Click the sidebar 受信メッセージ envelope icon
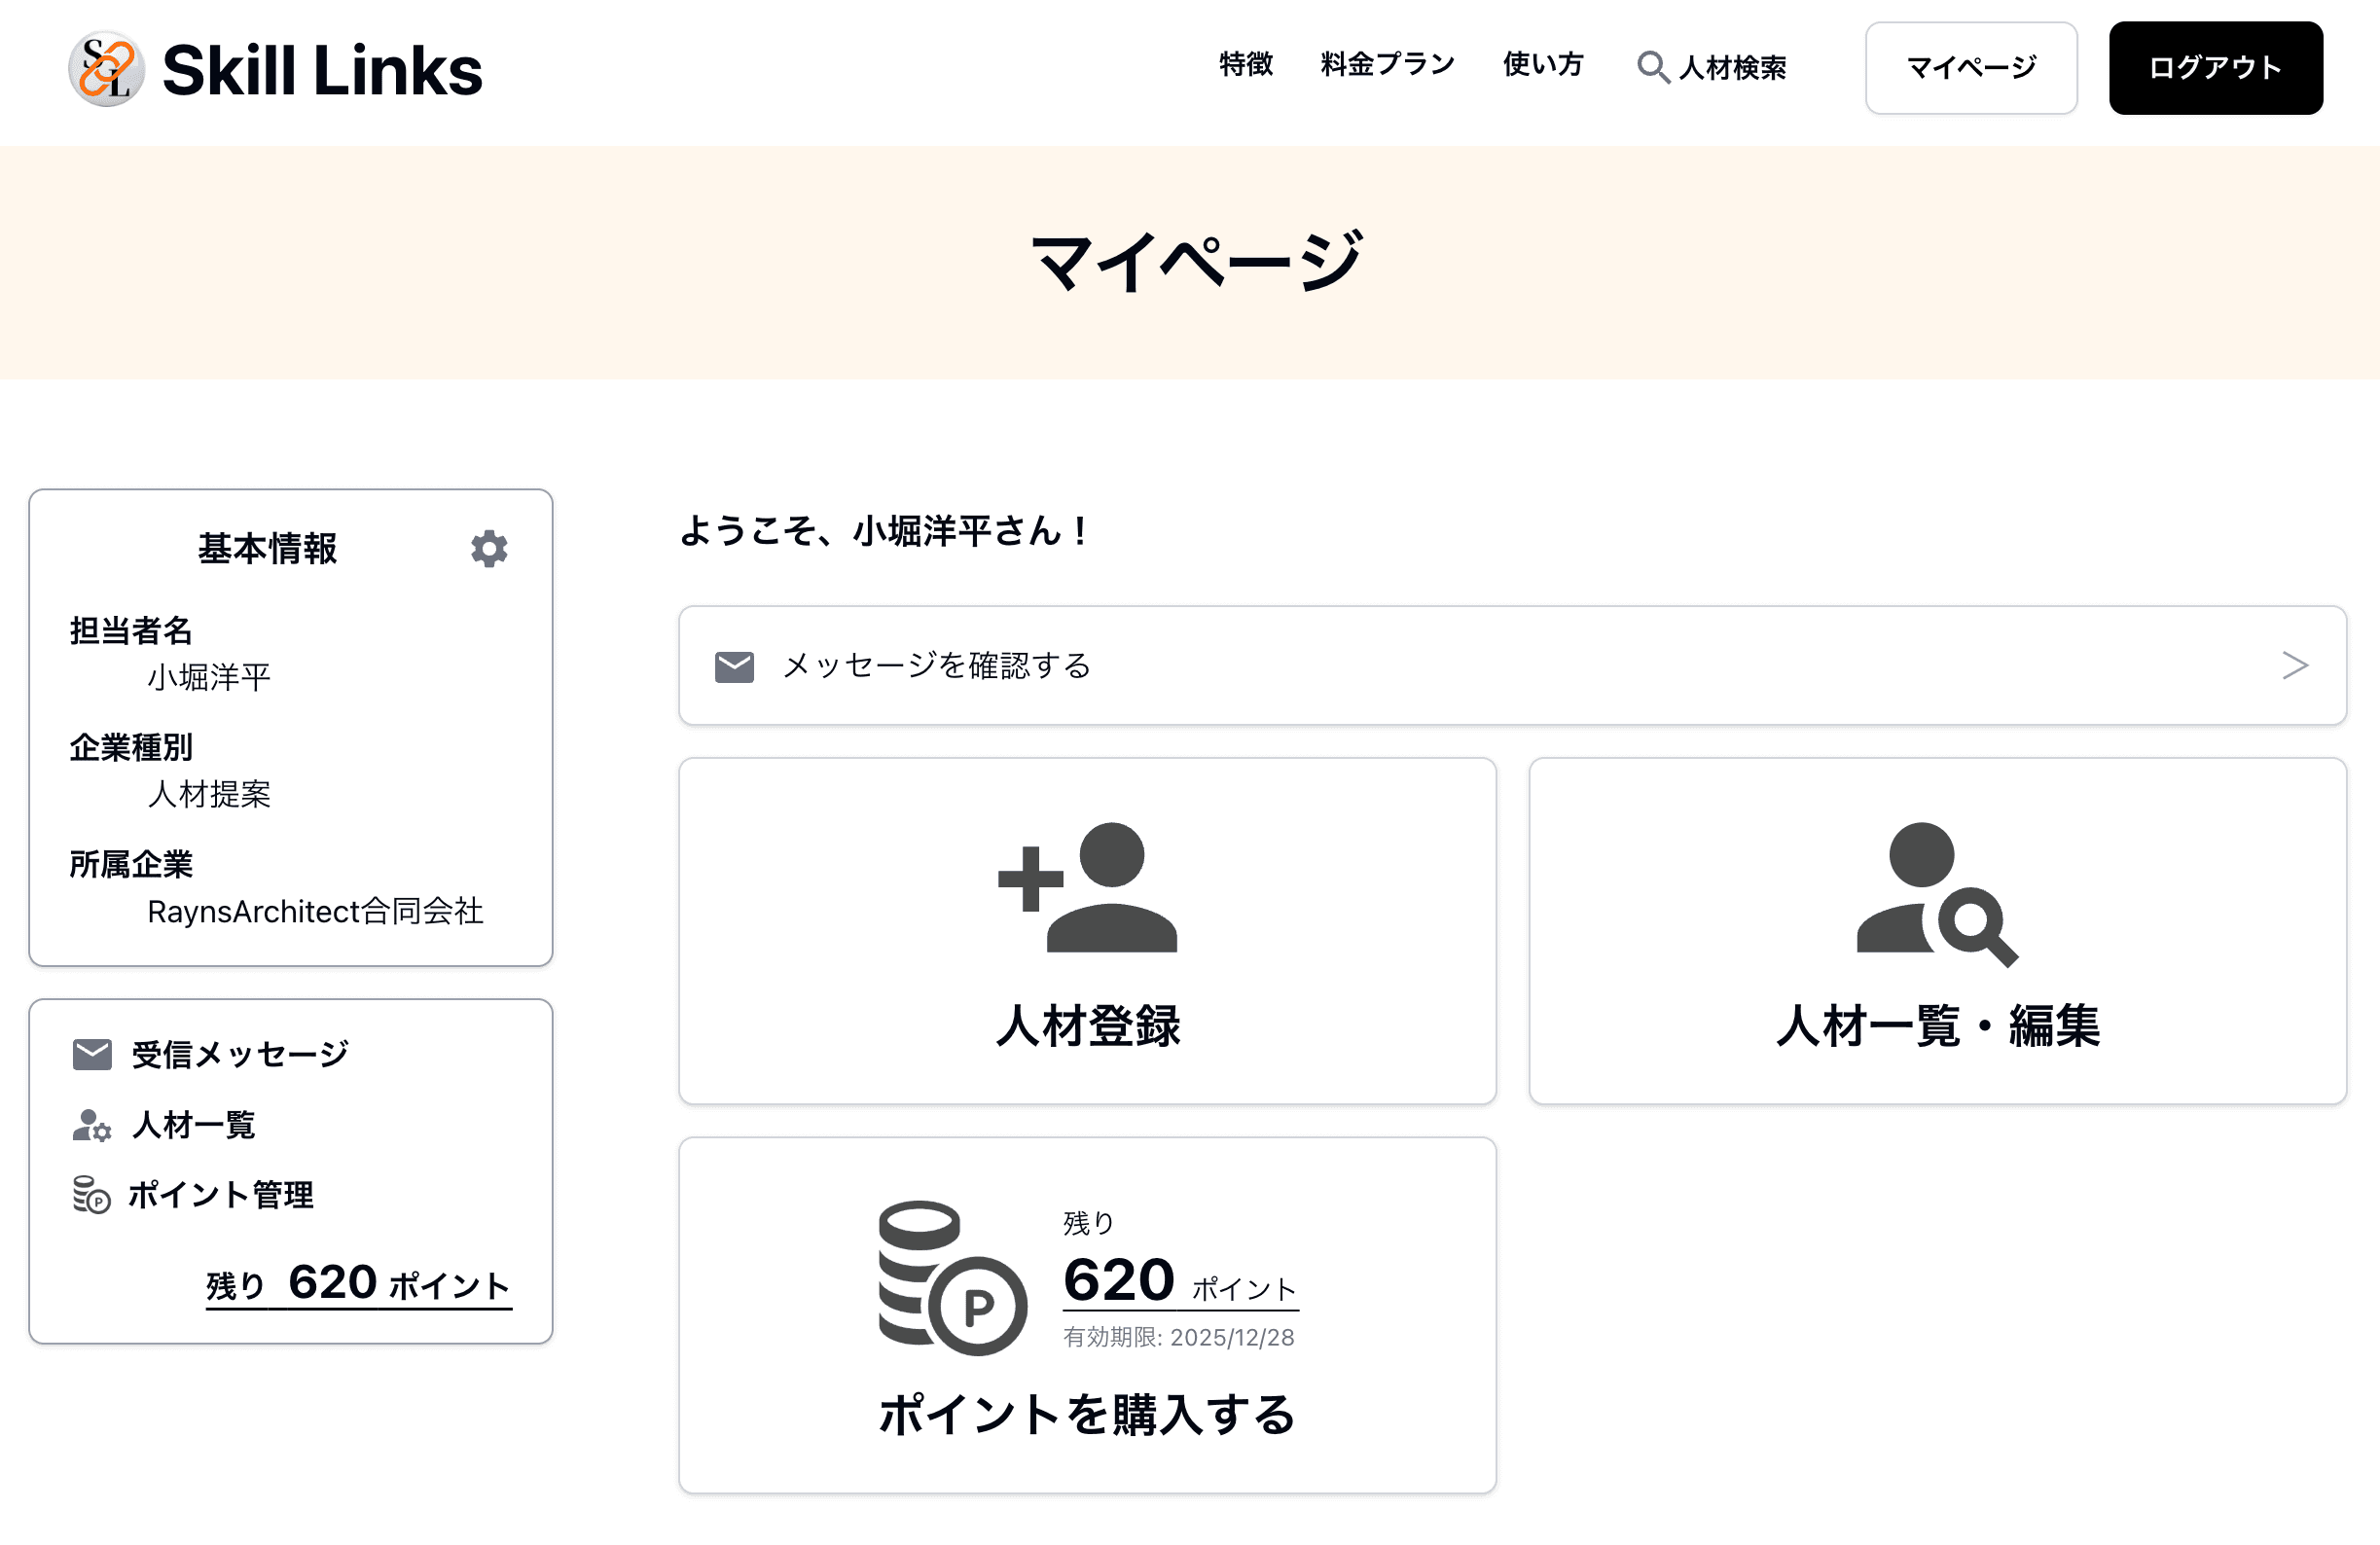Screen dimensions: 2380x1545 (92, 1054)
